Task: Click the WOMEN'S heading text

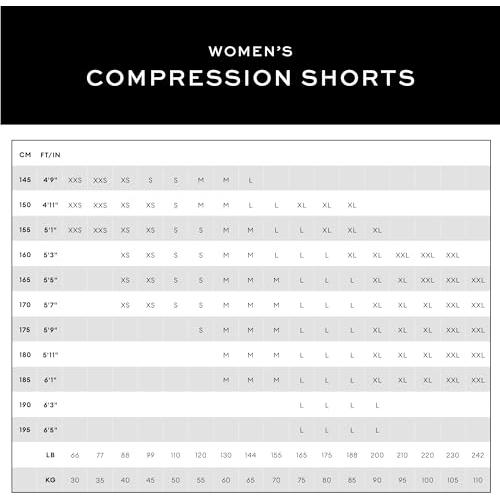Action: pos(250,51)
